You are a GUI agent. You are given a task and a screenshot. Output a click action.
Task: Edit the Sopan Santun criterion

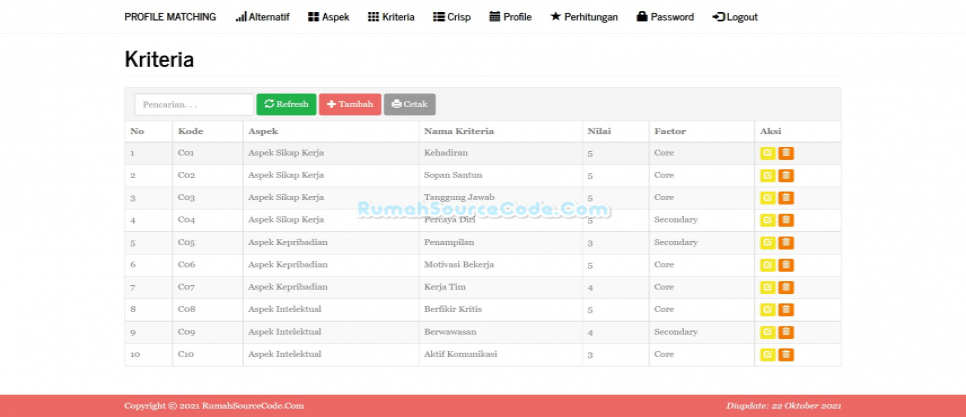pyautogui.click(x=768, y=176)
